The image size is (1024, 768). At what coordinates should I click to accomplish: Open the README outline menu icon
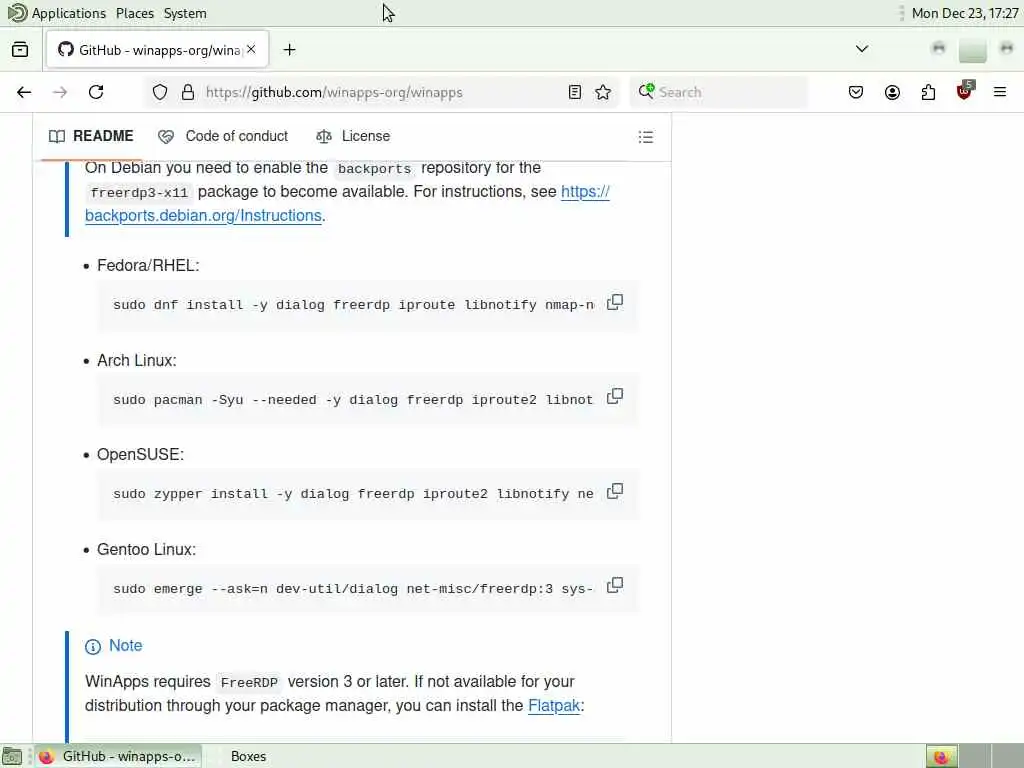point(646,136)
